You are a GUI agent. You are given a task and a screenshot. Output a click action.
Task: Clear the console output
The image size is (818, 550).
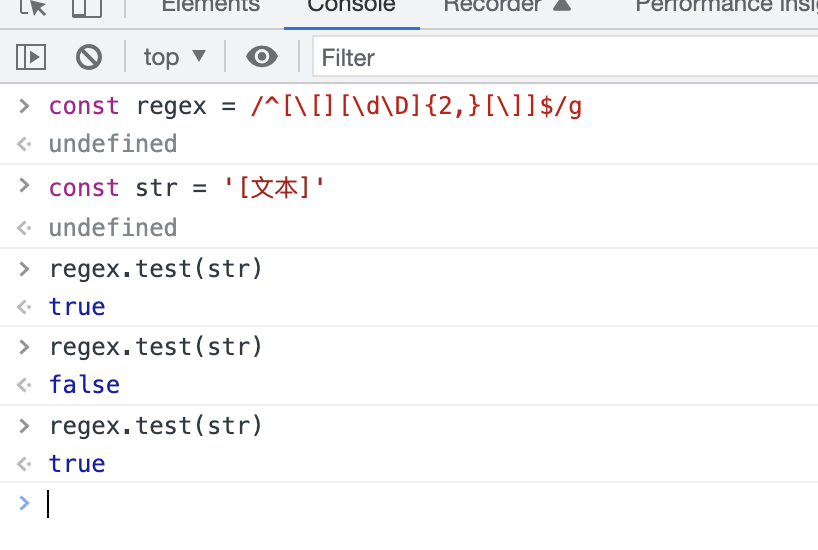tap(89, 57)
